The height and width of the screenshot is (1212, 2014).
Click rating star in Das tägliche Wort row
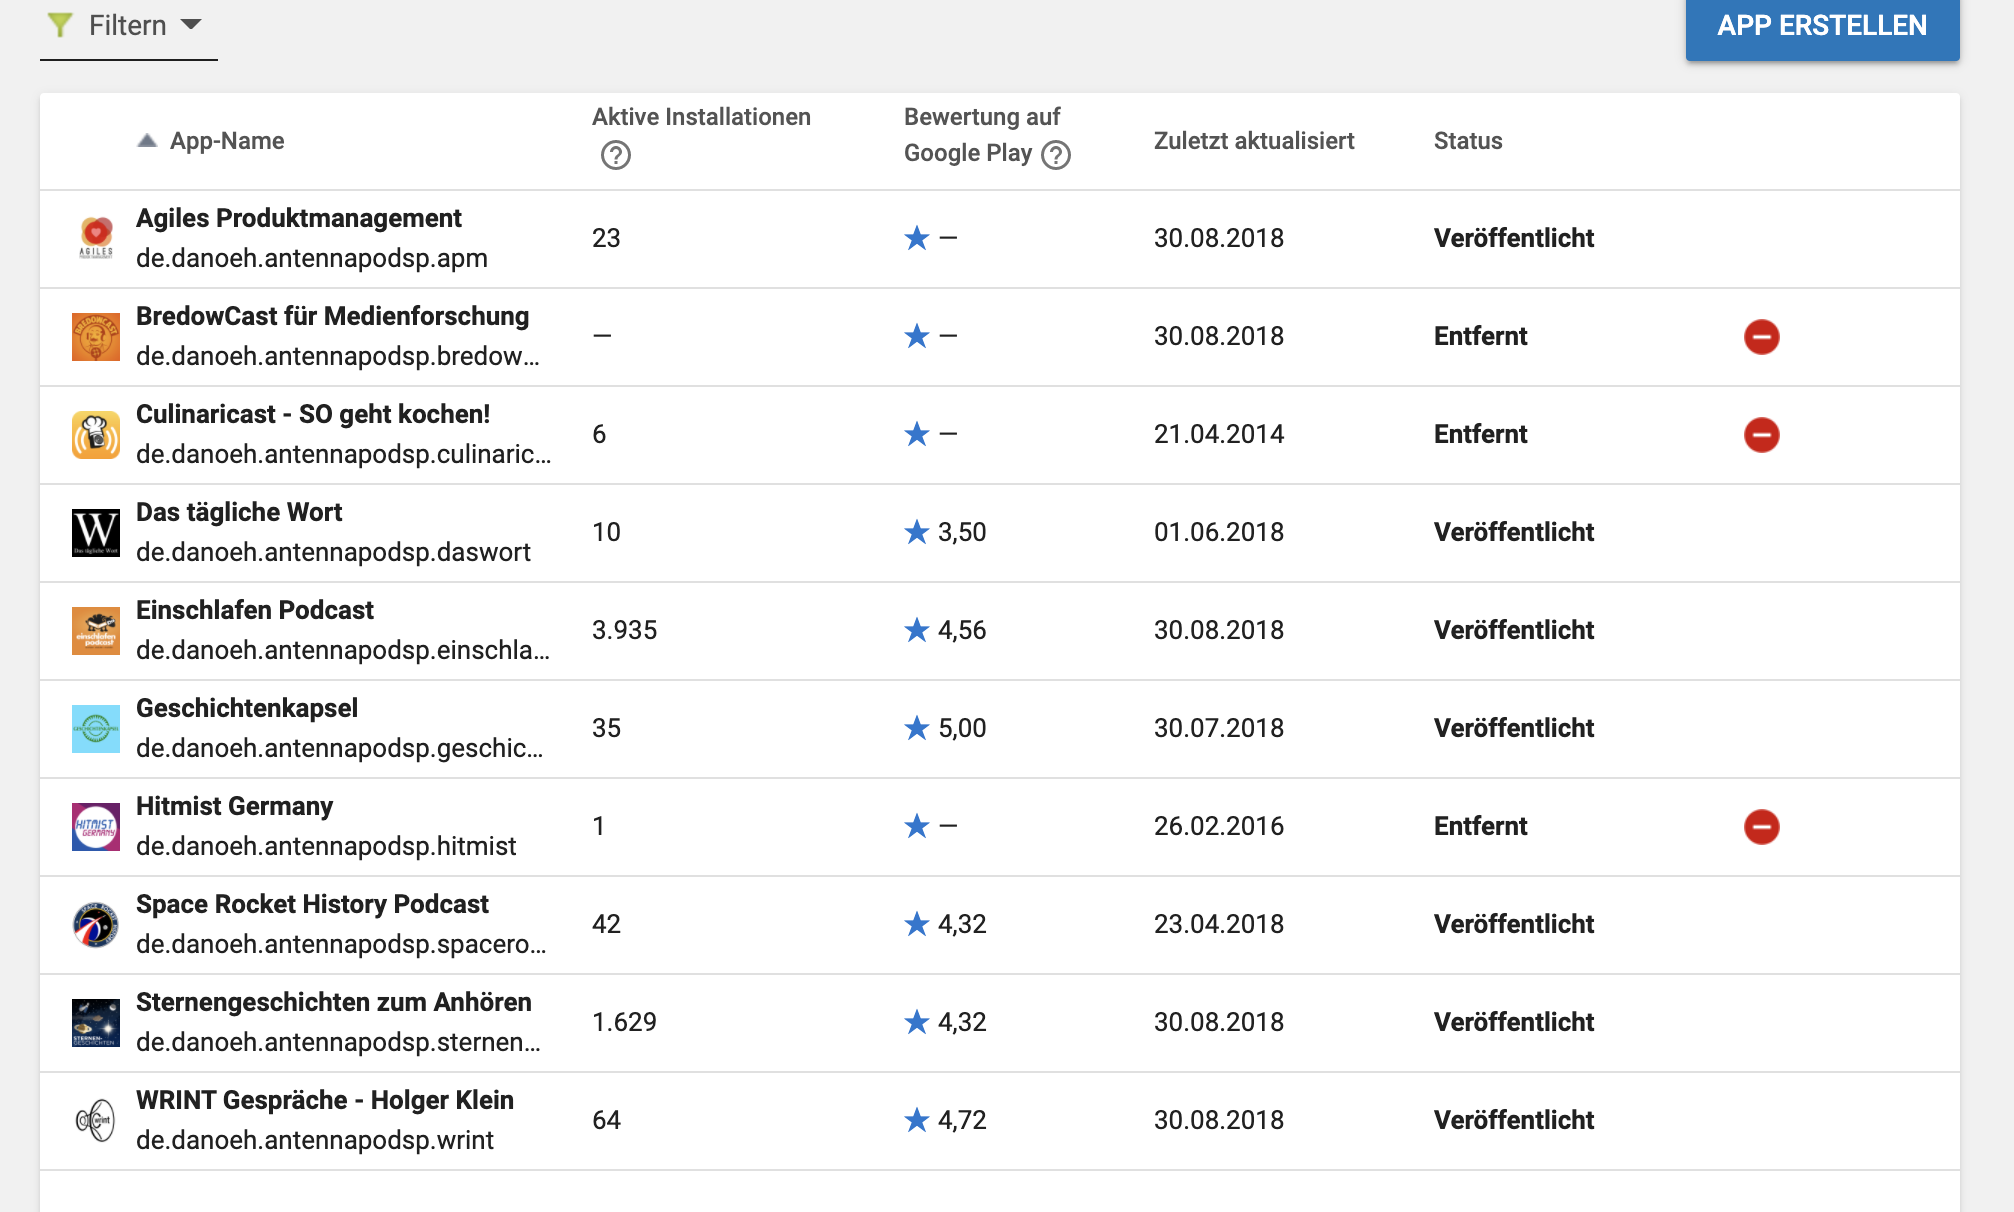[917, 531]
